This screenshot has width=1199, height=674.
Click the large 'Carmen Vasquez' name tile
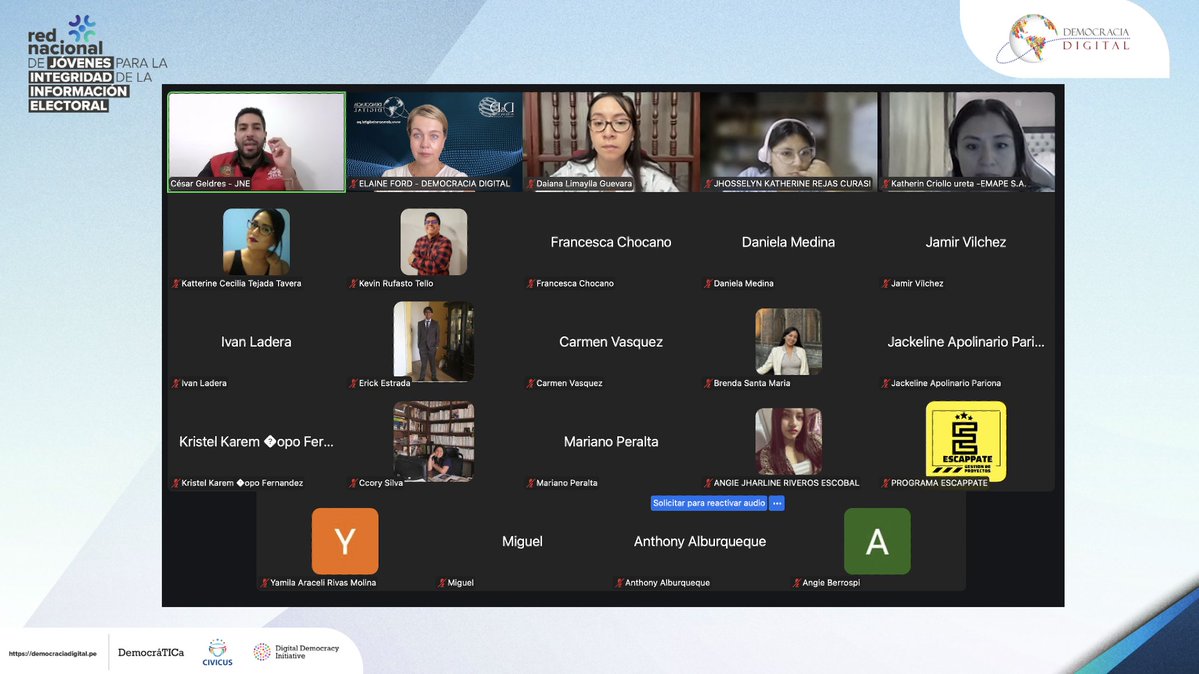(611, 342)
